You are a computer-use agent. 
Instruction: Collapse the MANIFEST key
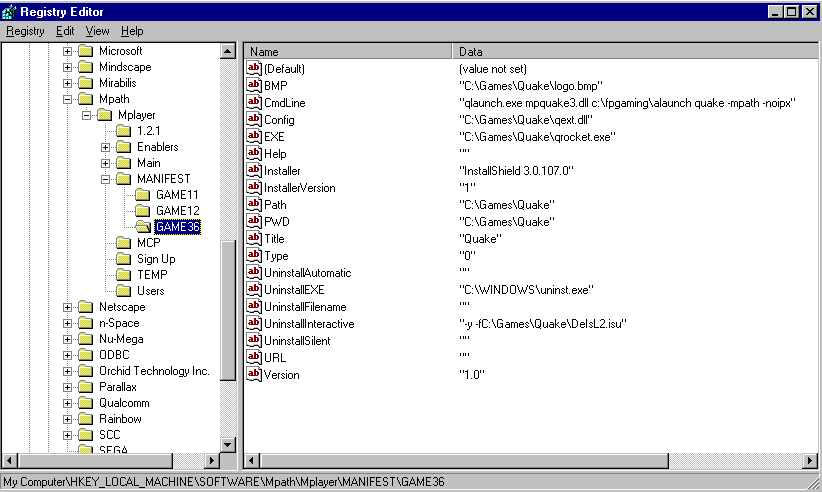[x=105, y=179]
